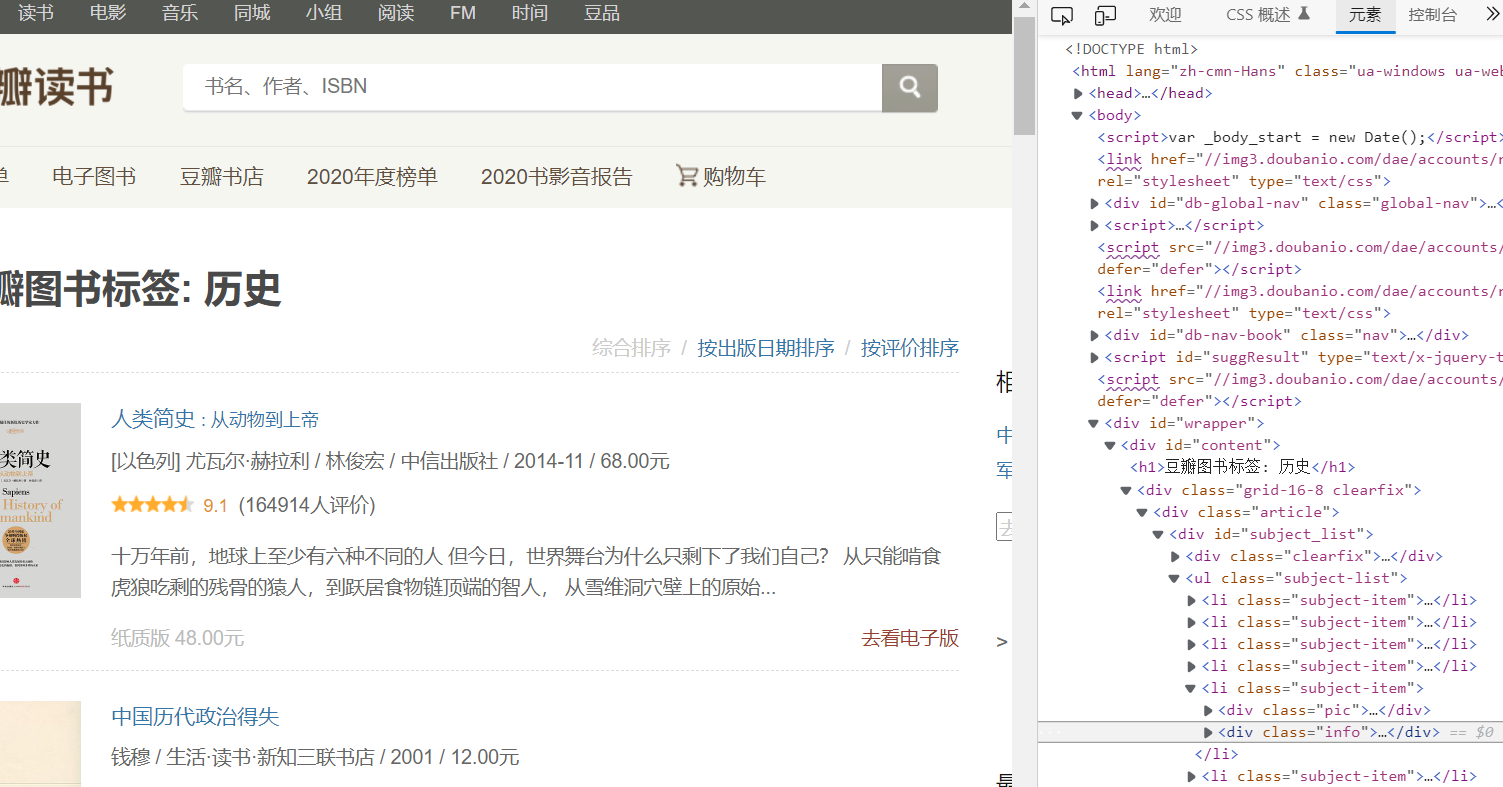Image resolution: width=1503 pixels, height=787 pixels.
Task: Go to 电影 in the top navigation
Action: [108, 13]
